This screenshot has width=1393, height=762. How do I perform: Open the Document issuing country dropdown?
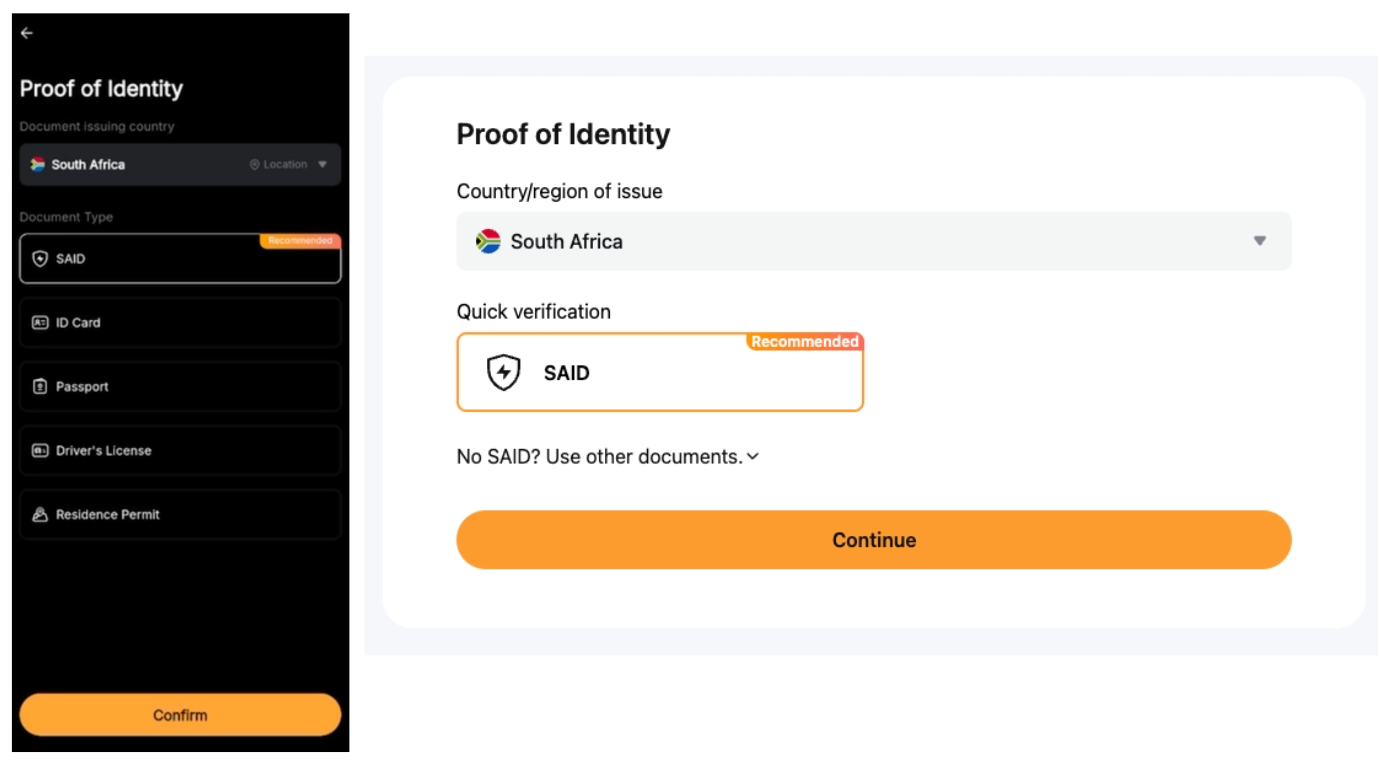180,165
